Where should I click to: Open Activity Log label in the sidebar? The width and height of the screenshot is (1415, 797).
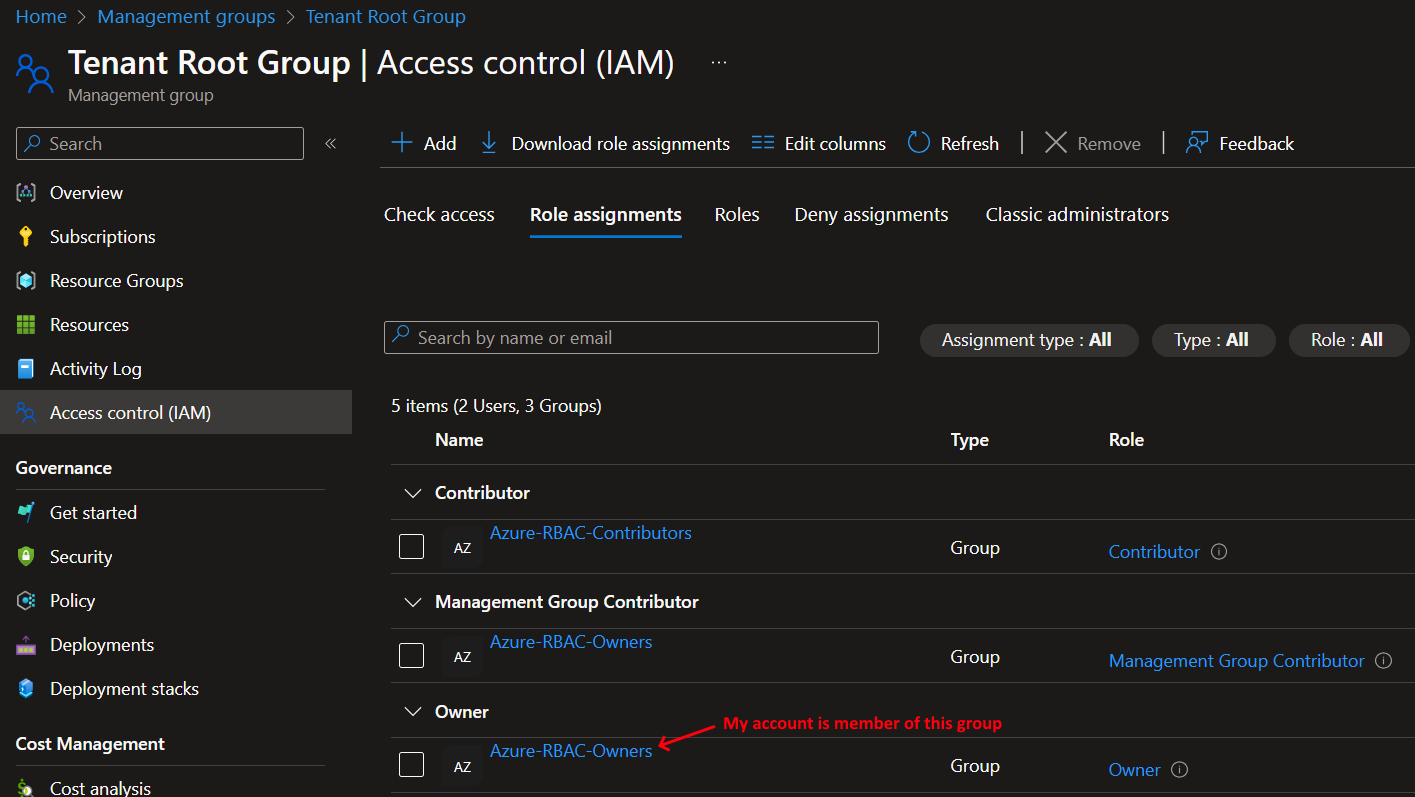[96, 369]
